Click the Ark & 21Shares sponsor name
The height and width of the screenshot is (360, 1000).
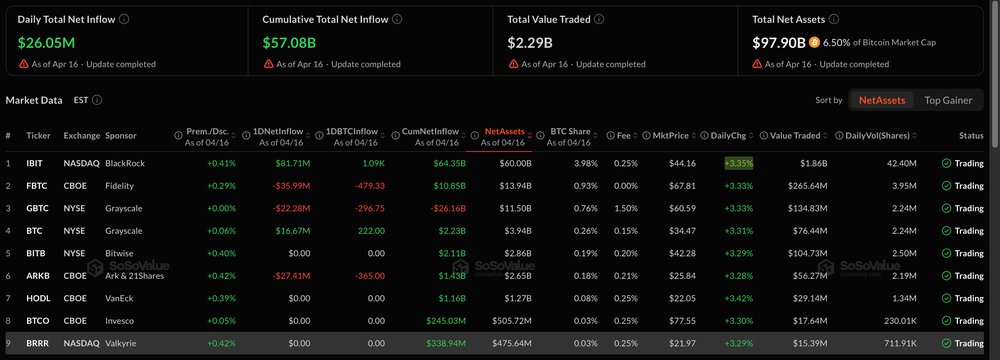135,276
